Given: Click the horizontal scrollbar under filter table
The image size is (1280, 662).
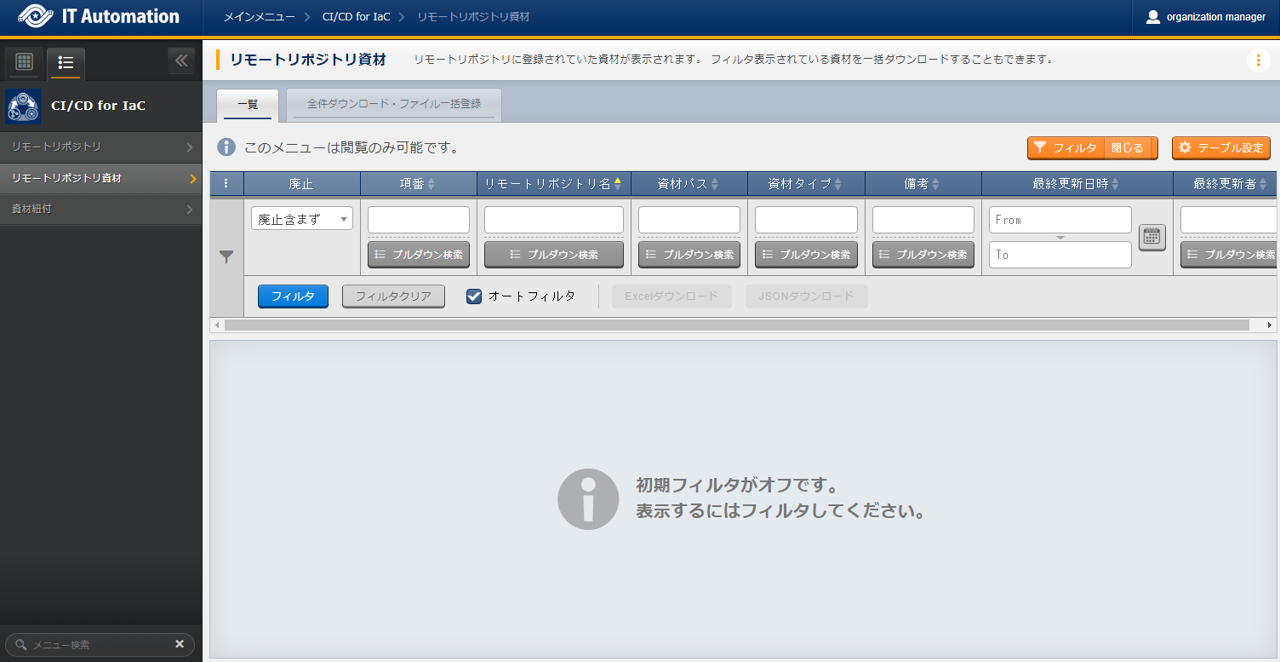Looking at the screenshot, I should (x=736, y=325).
